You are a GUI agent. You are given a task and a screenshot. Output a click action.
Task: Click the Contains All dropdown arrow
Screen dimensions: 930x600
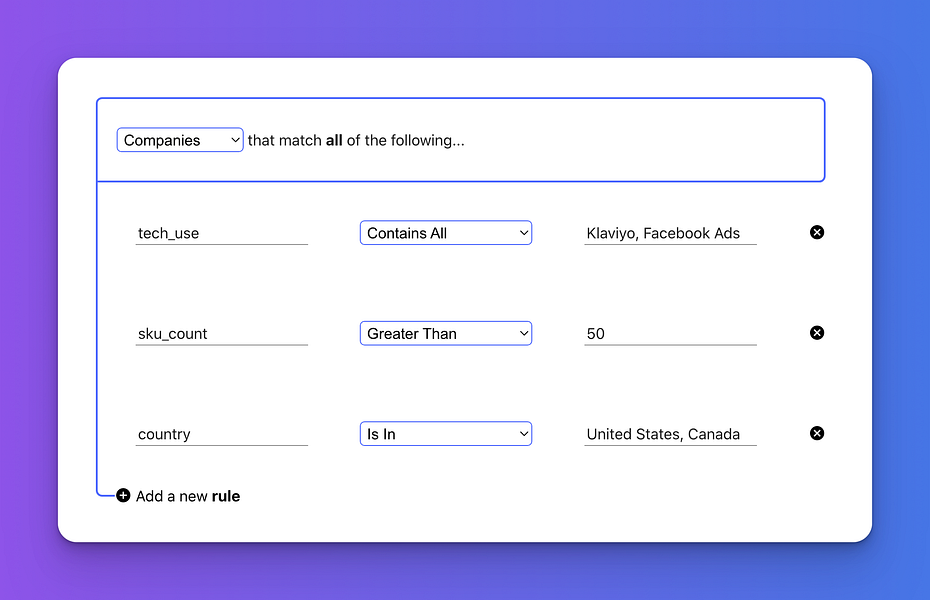pos(524,233)
